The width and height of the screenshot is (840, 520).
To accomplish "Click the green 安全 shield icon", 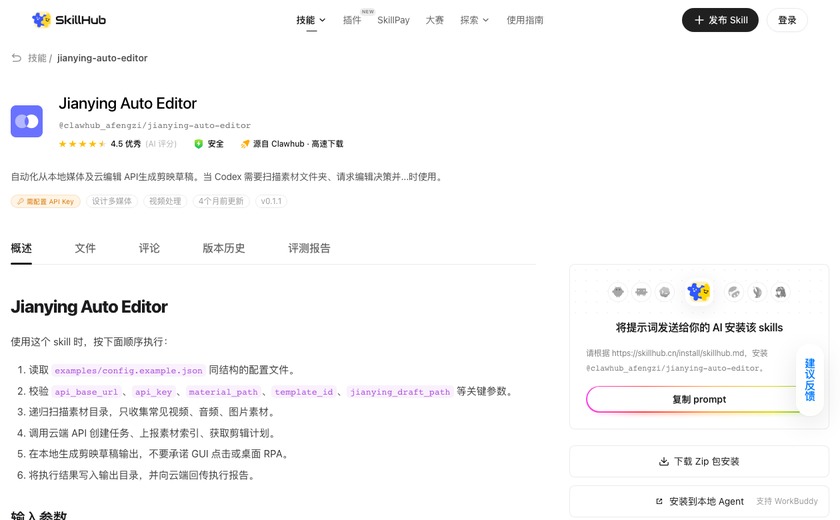I will 198,144.
